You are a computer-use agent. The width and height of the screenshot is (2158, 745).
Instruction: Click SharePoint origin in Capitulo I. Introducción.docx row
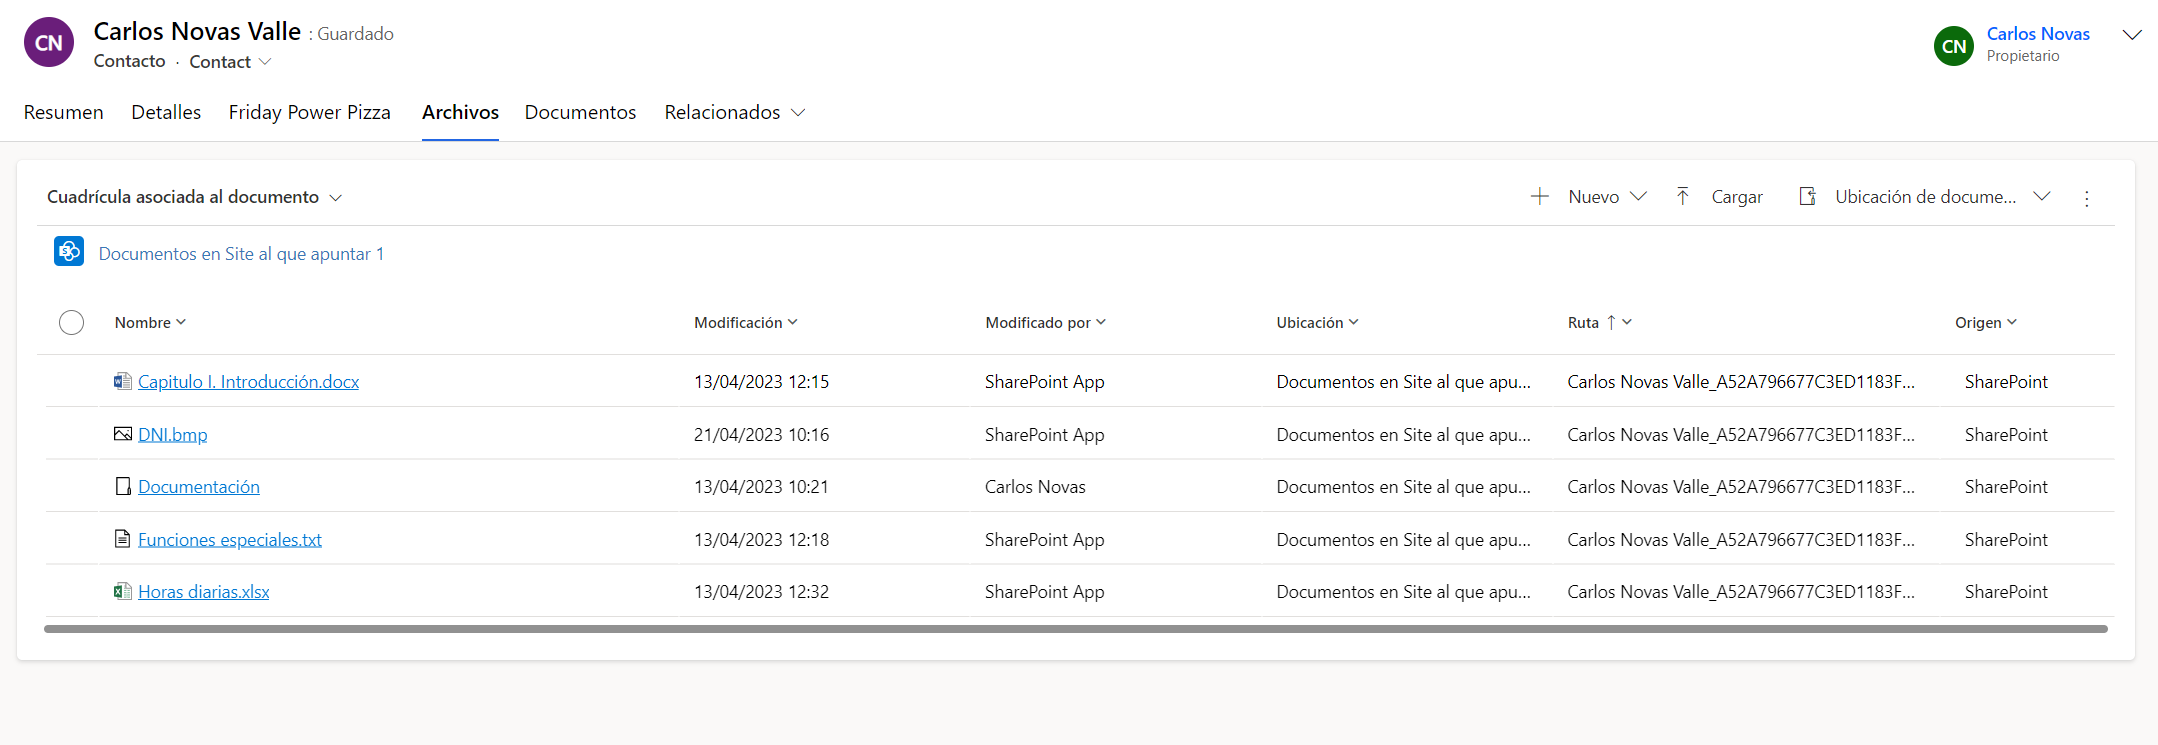tap(2006, 381)
